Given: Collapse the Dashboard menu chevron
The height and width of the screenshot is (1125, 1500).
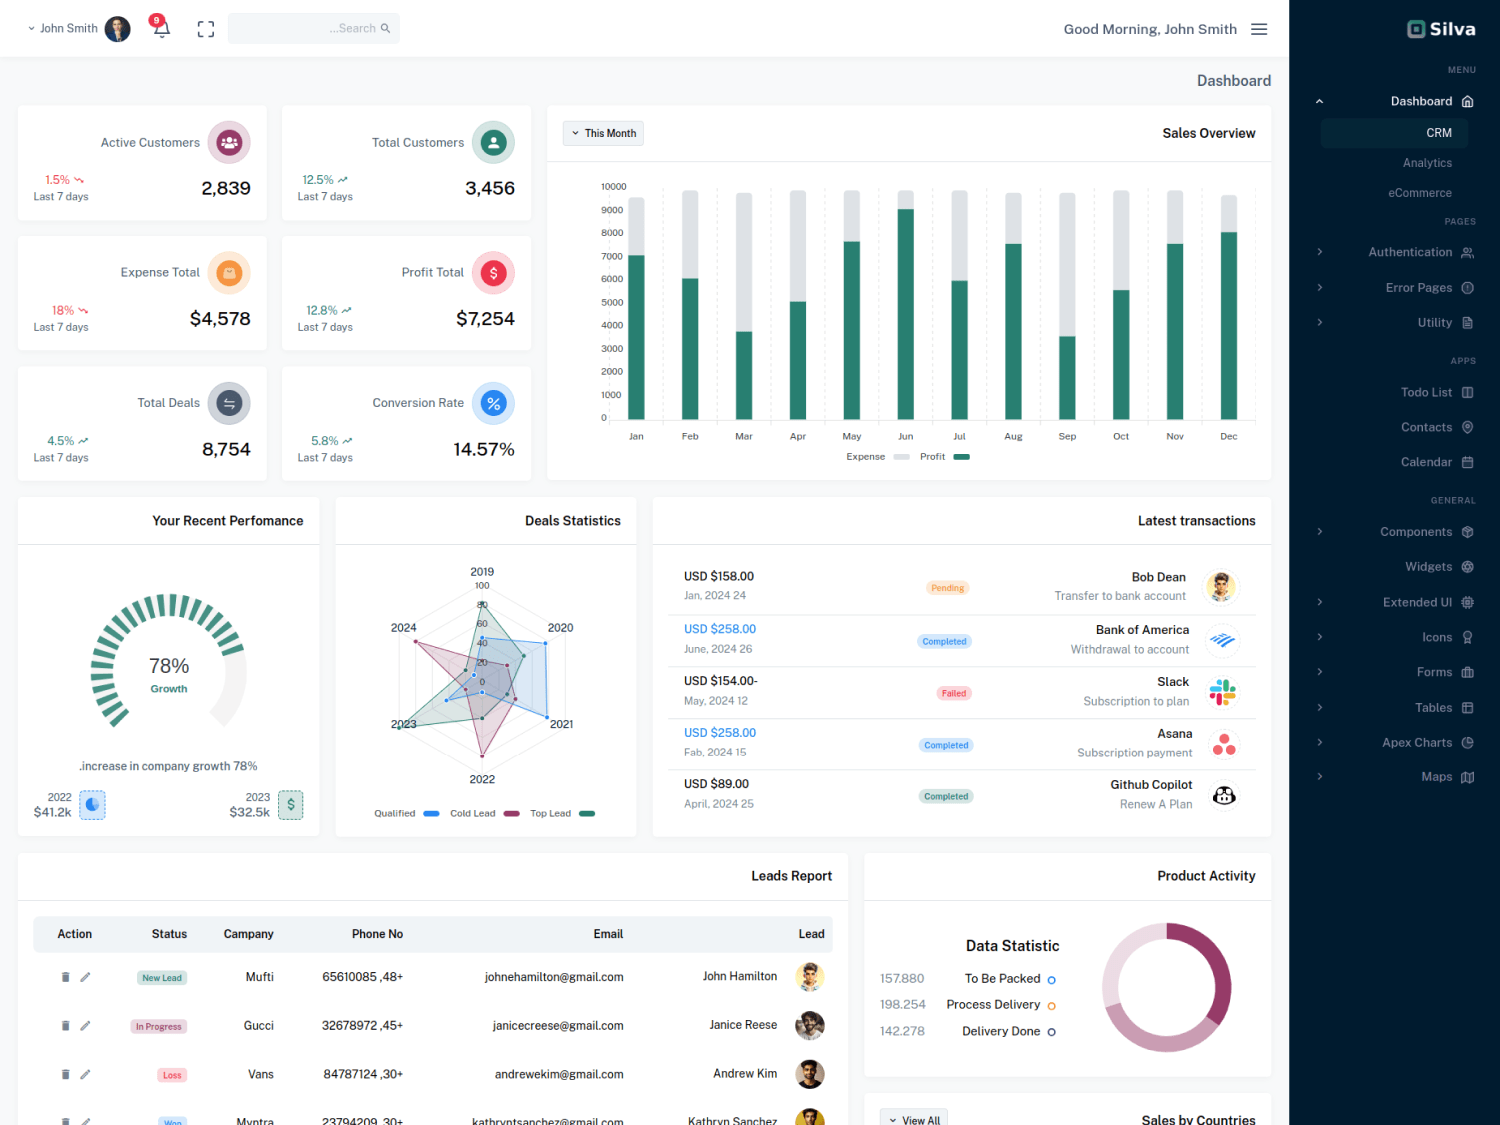Looking at the screenshot, I should point(1319,101).
